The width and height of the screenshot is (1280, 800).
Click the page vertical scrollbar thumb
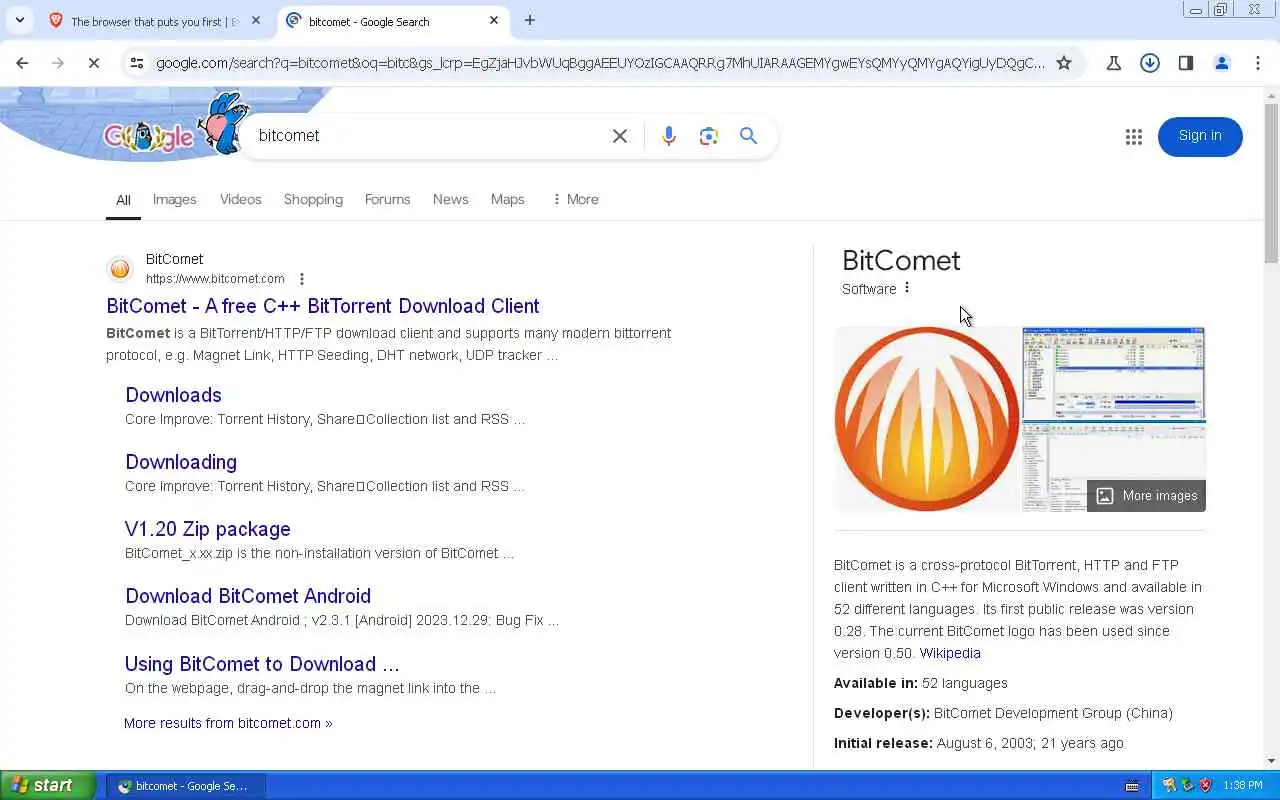pyautogui.click(x=1271, y=185)
